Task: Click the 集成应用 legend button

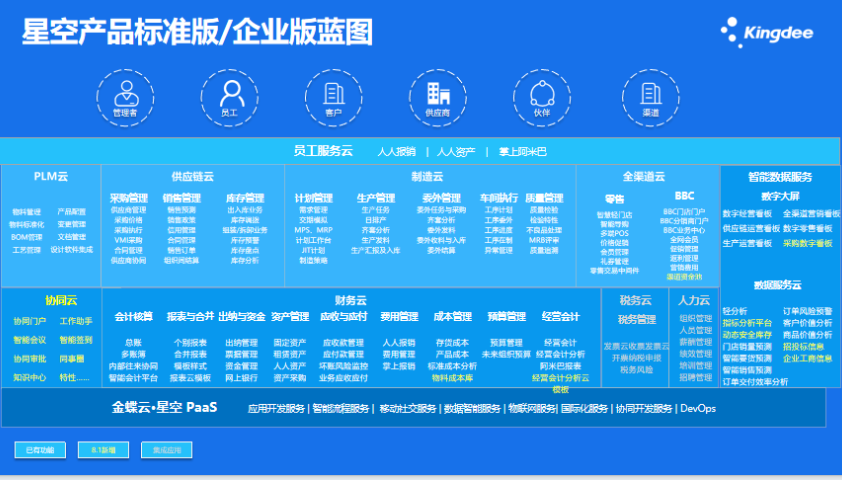Action: [x=167, y=450]
